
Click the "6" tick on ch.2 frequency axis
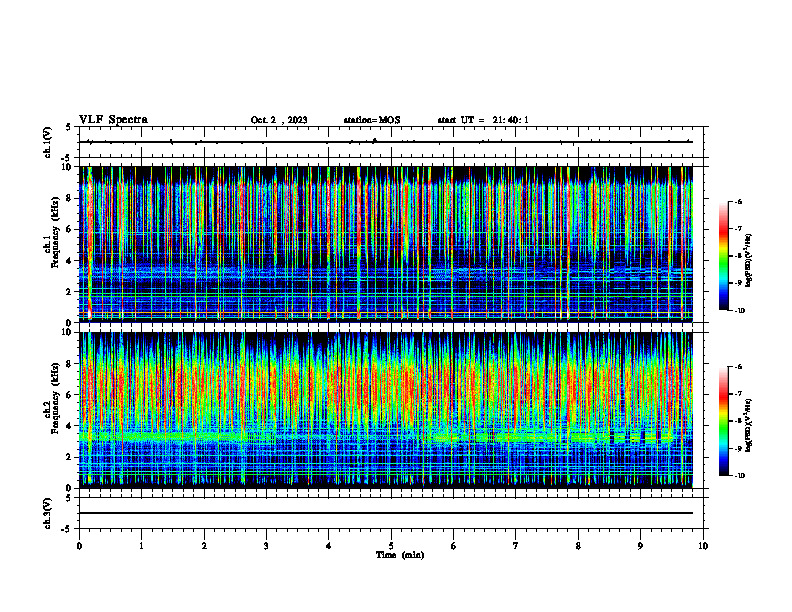pyautogui.click(x=71, y=395)
